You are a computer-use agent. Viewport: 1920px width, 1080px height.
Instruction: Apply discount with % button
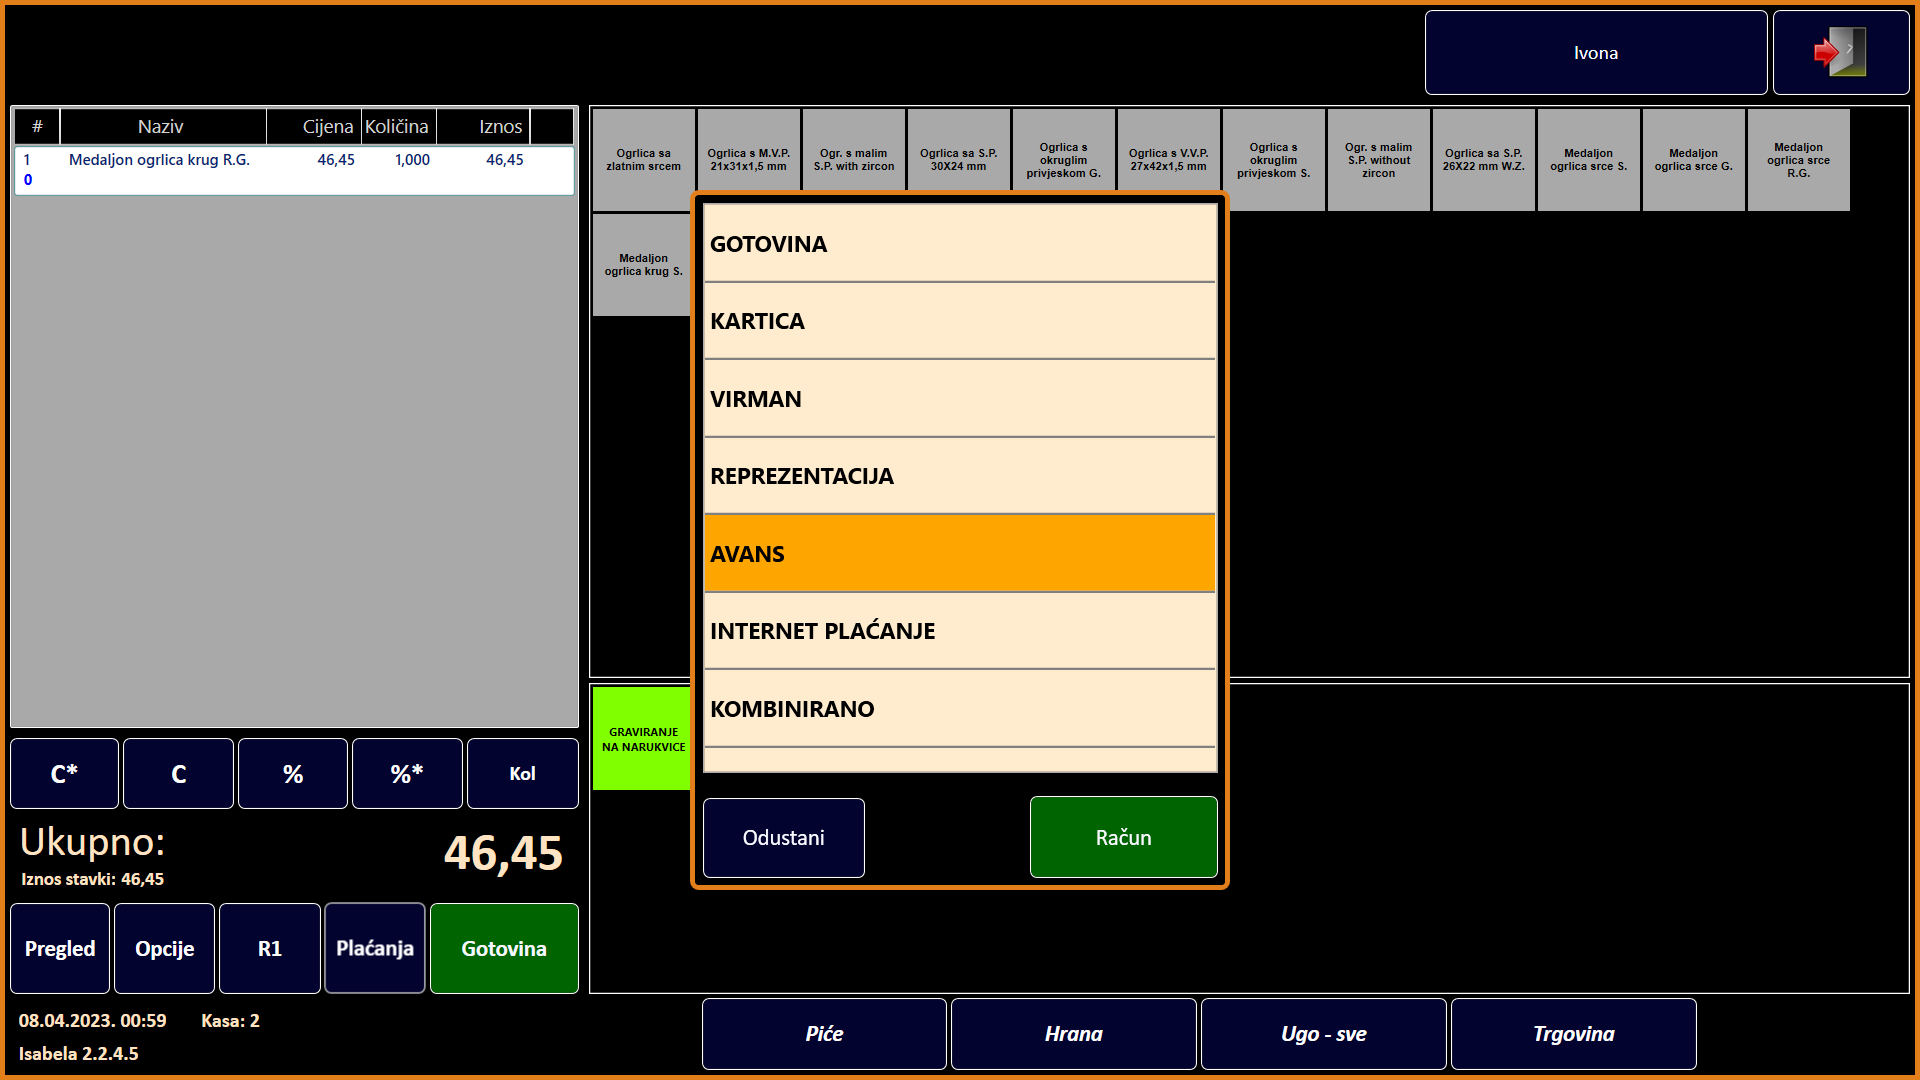click(x=293, y=774)
